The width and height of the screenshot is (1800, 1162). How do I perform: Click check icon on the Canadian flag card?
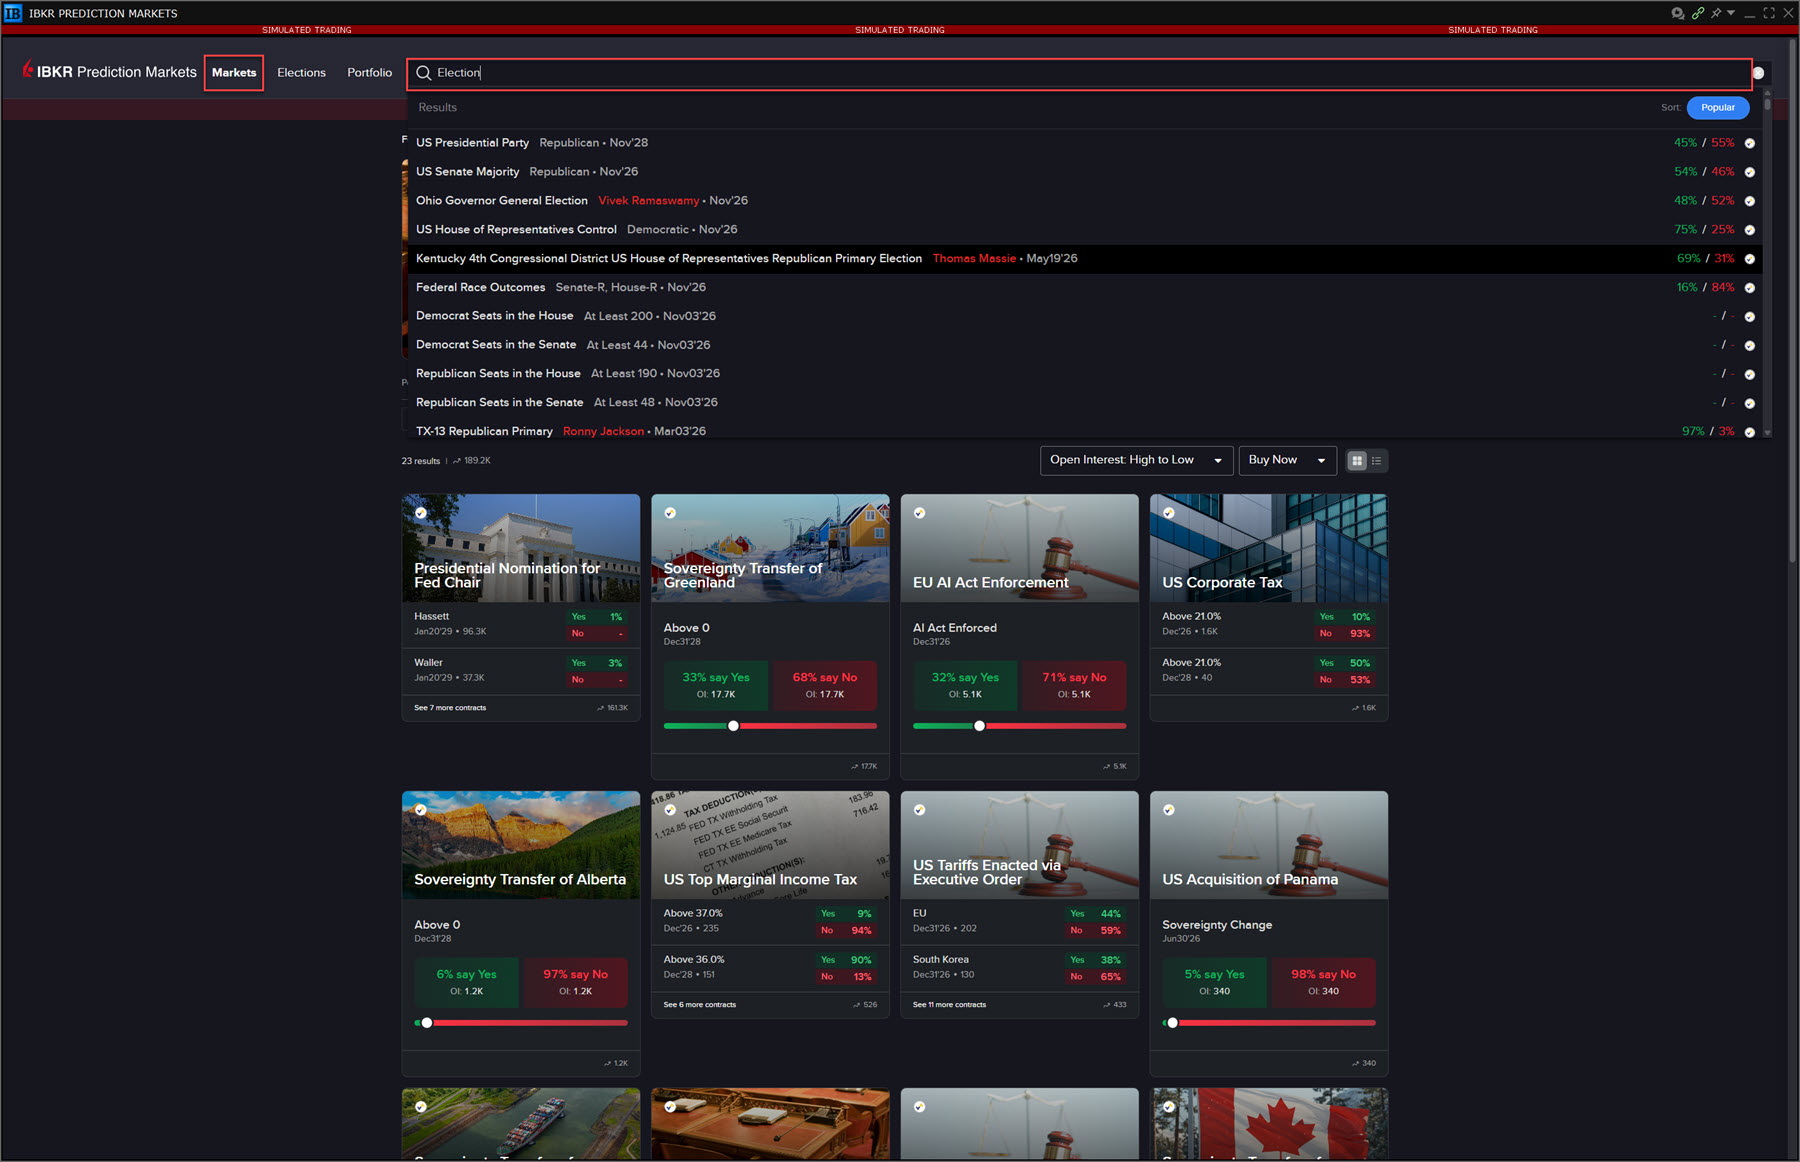coord(1169,1107)
